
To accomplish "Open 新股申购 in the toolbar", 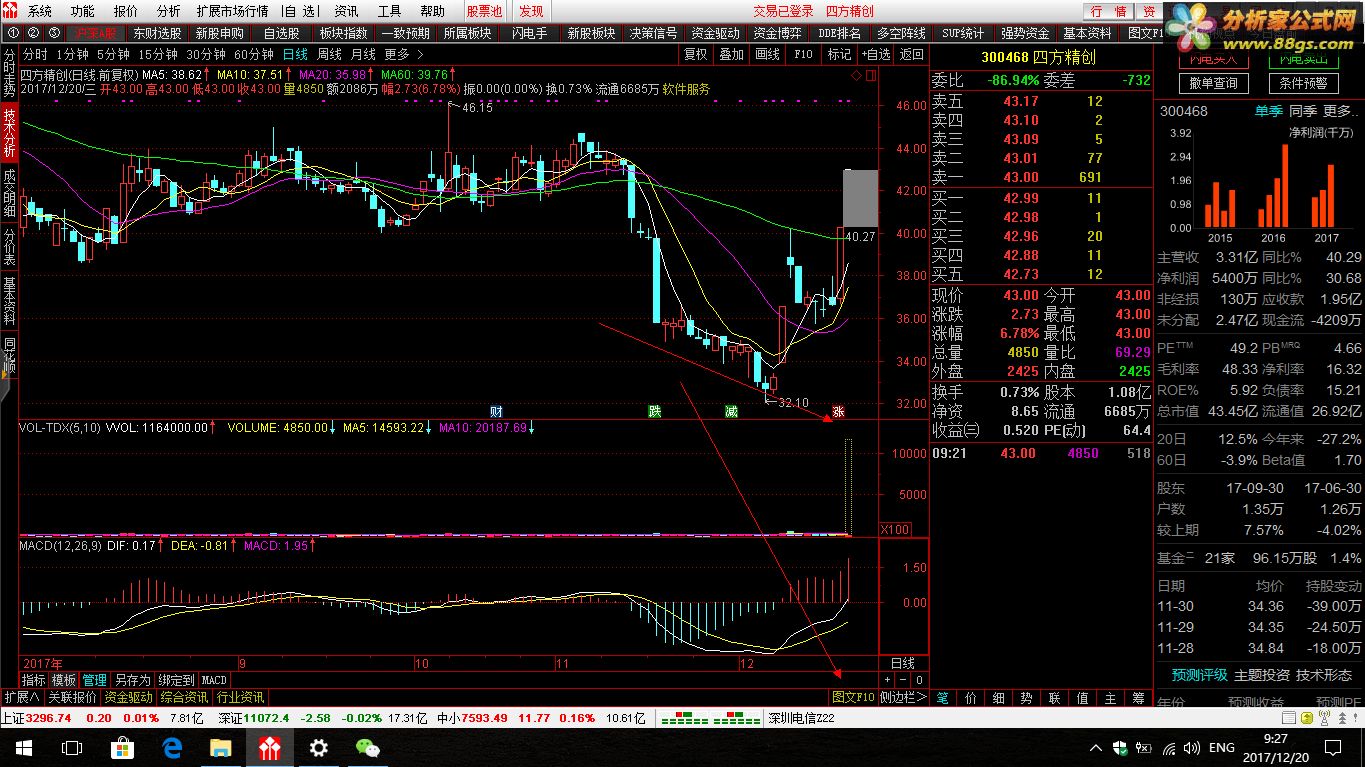I will coord(219,33).
